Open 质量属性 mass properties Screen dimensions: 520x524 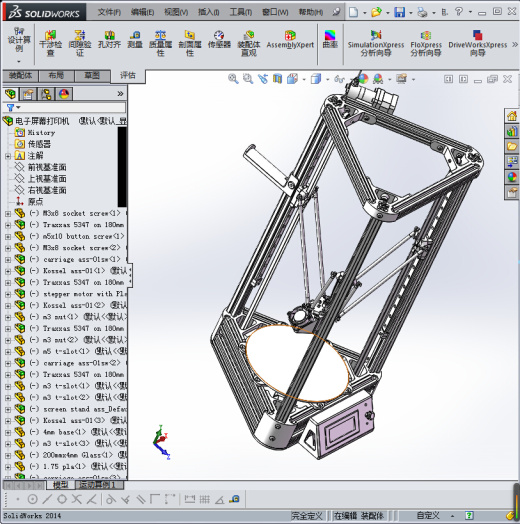161,43
